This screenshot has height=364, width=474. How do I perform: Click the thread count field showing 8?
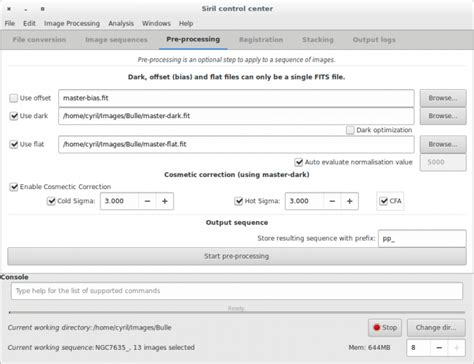(419, 348)
